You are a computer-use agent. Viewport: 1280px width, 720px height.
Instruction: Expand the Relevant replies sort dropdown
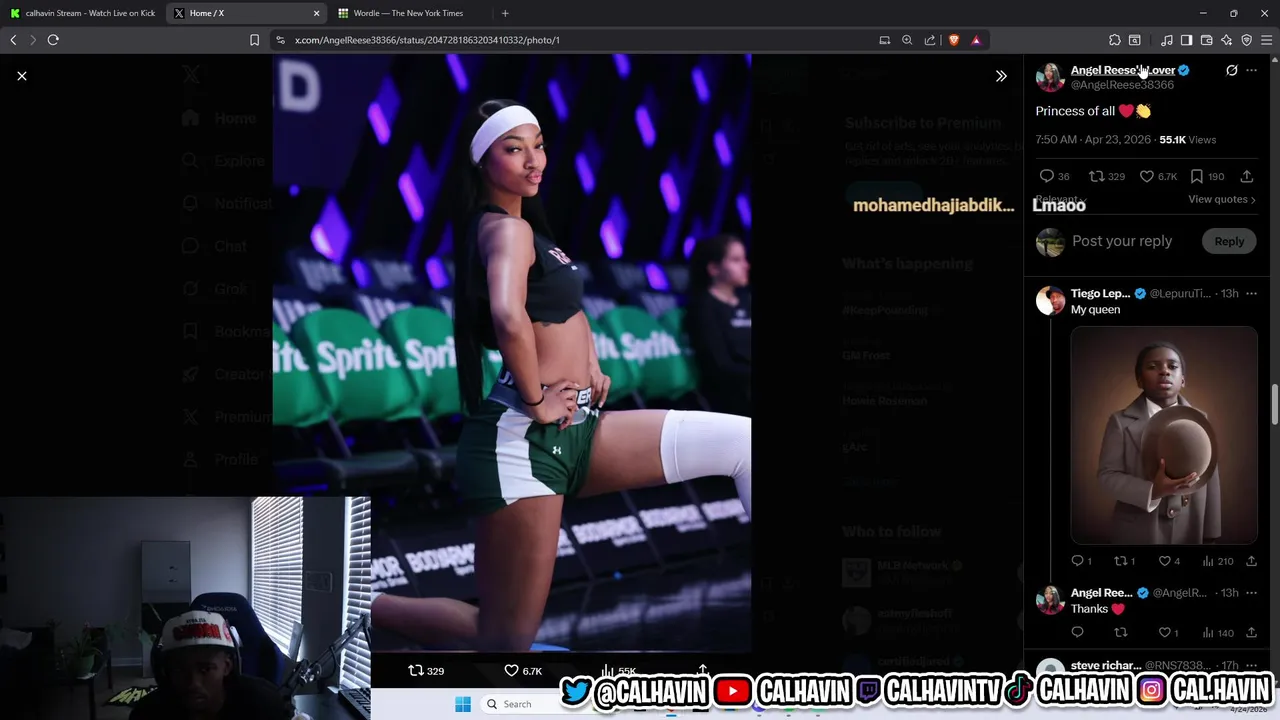pyautogui.click(x=1060, y=199)
